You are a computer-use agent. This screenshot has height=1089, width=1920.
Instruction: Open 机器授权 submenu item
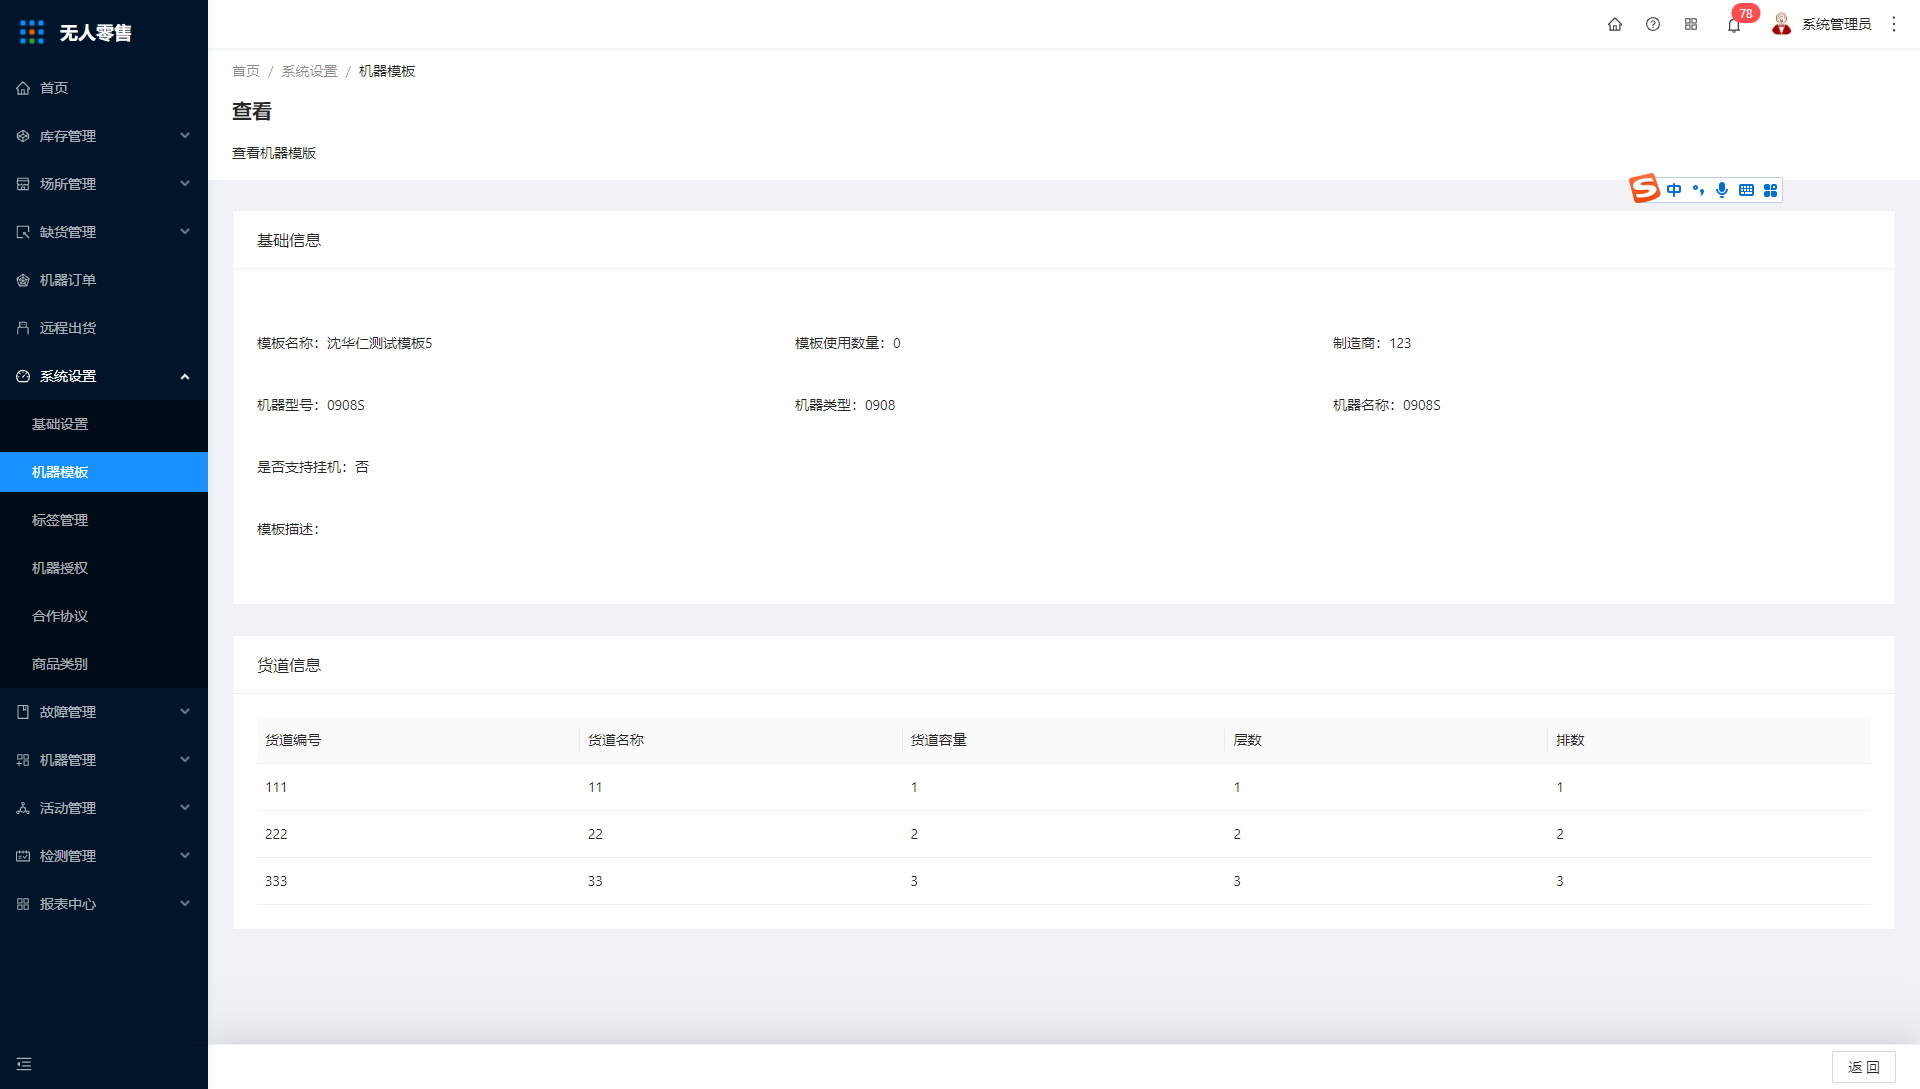coord(104,568)
